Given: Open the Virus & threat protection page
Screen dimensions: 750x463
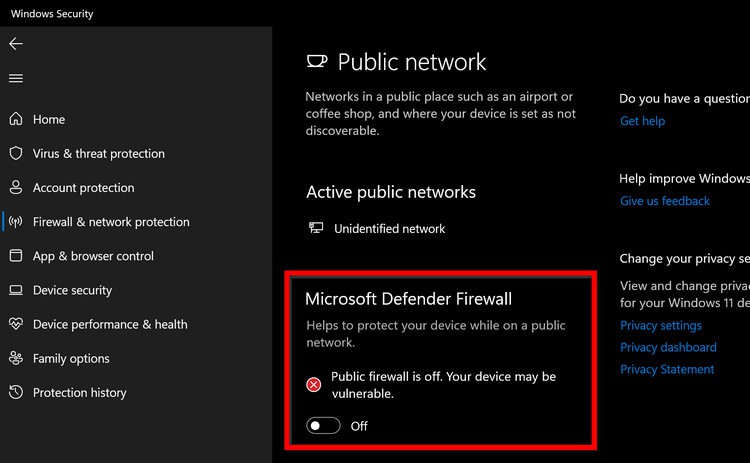Looking at the screenshot, I should 98,153.
